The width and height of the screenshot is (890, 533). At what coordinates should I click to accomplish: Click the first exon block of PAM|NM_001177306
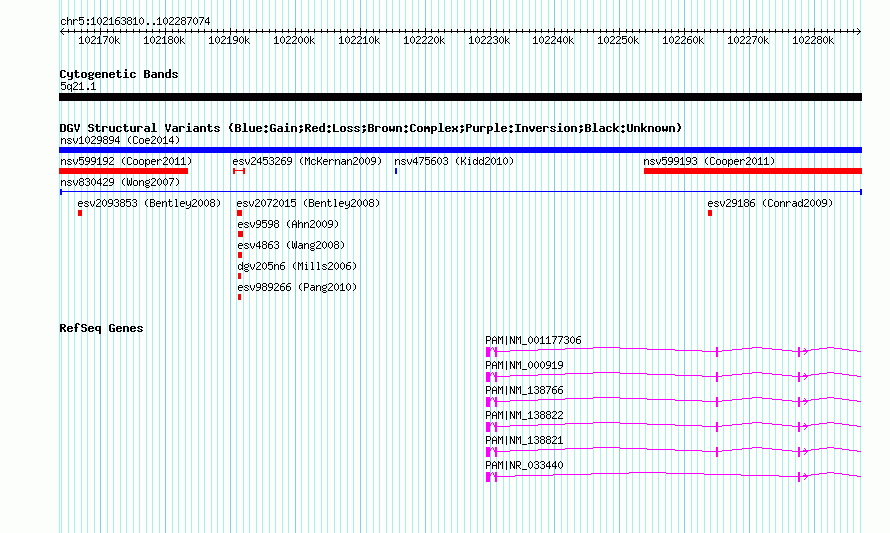click(488, 352)
